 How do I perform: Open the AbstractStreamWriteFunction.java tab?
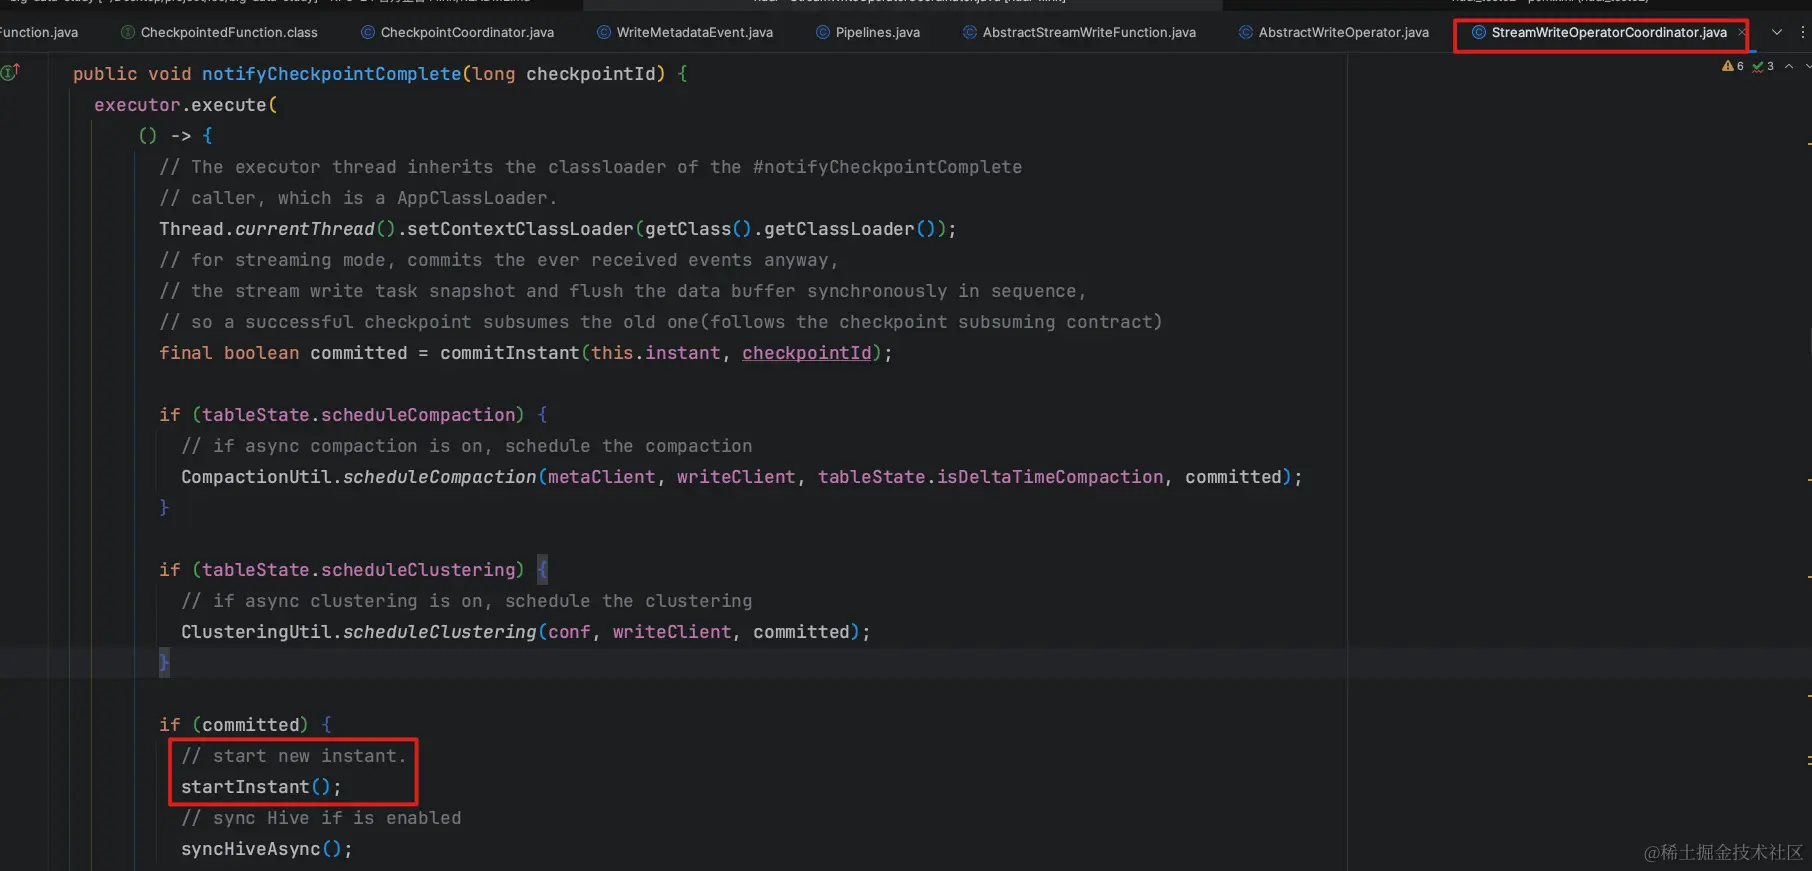[1079, 32]
